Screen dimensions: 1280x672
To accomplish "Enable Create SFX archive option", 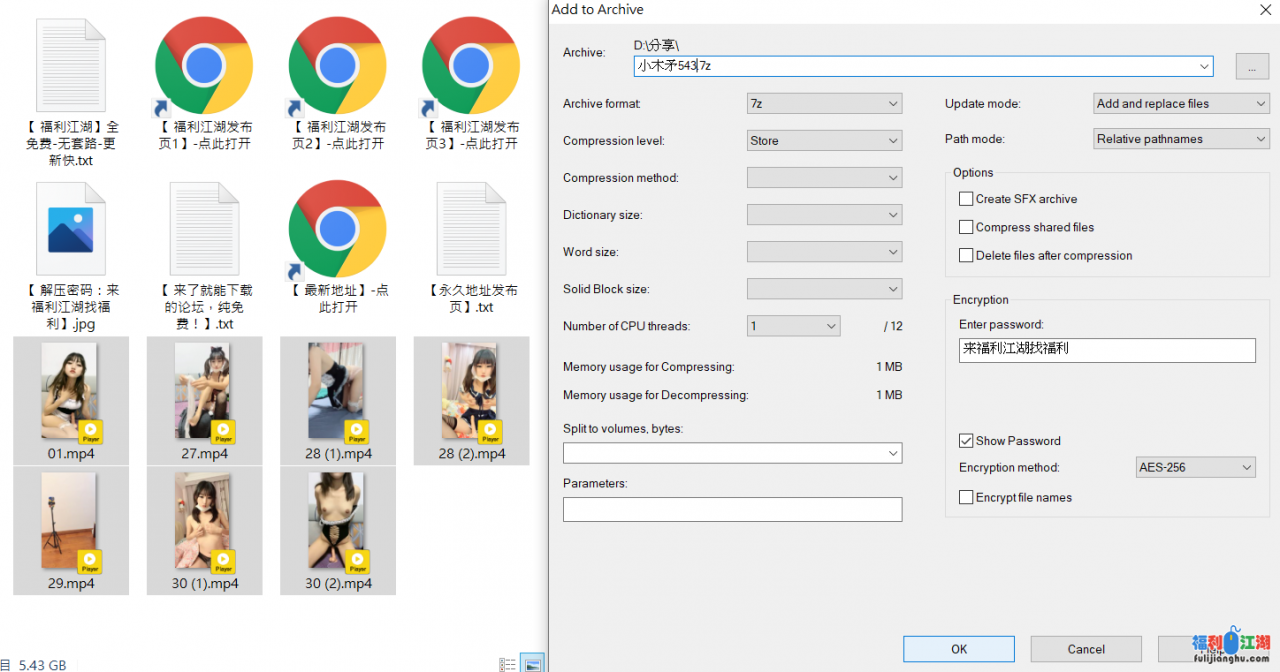I will [966, 199].
